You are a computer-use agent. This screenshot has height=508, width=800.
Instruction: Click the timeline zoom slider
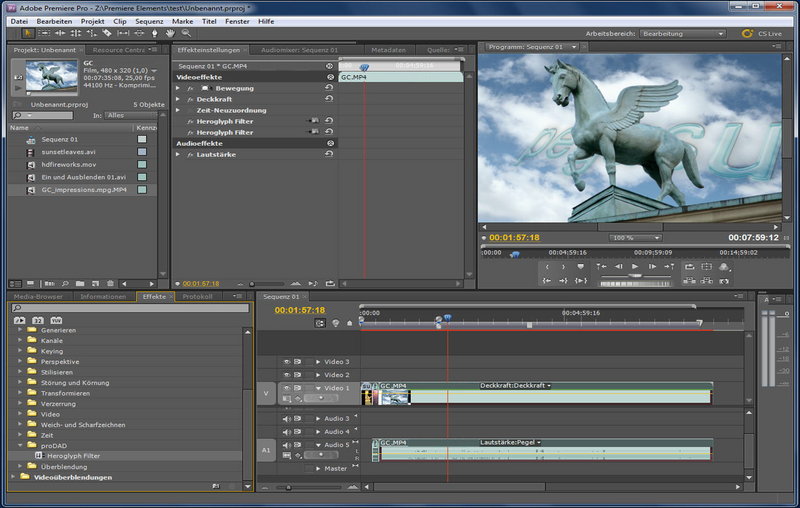tap(288, 488)
